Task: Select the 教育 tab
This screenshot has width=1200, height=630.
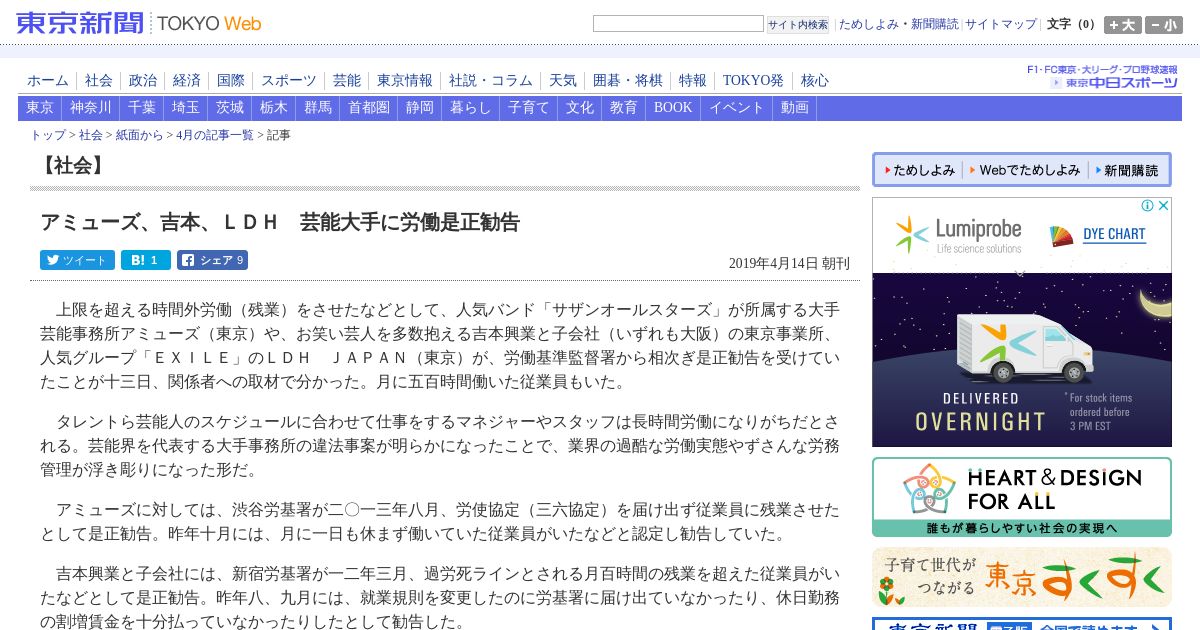Action: pyautogui.click(x=624, y=108)
